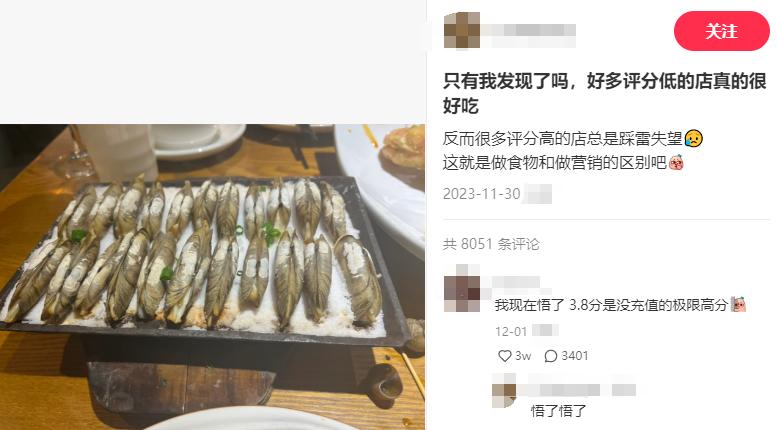Click the pig emoji in the comment
This screenshot has height=430, width=777.
click(x=738, y=304)
